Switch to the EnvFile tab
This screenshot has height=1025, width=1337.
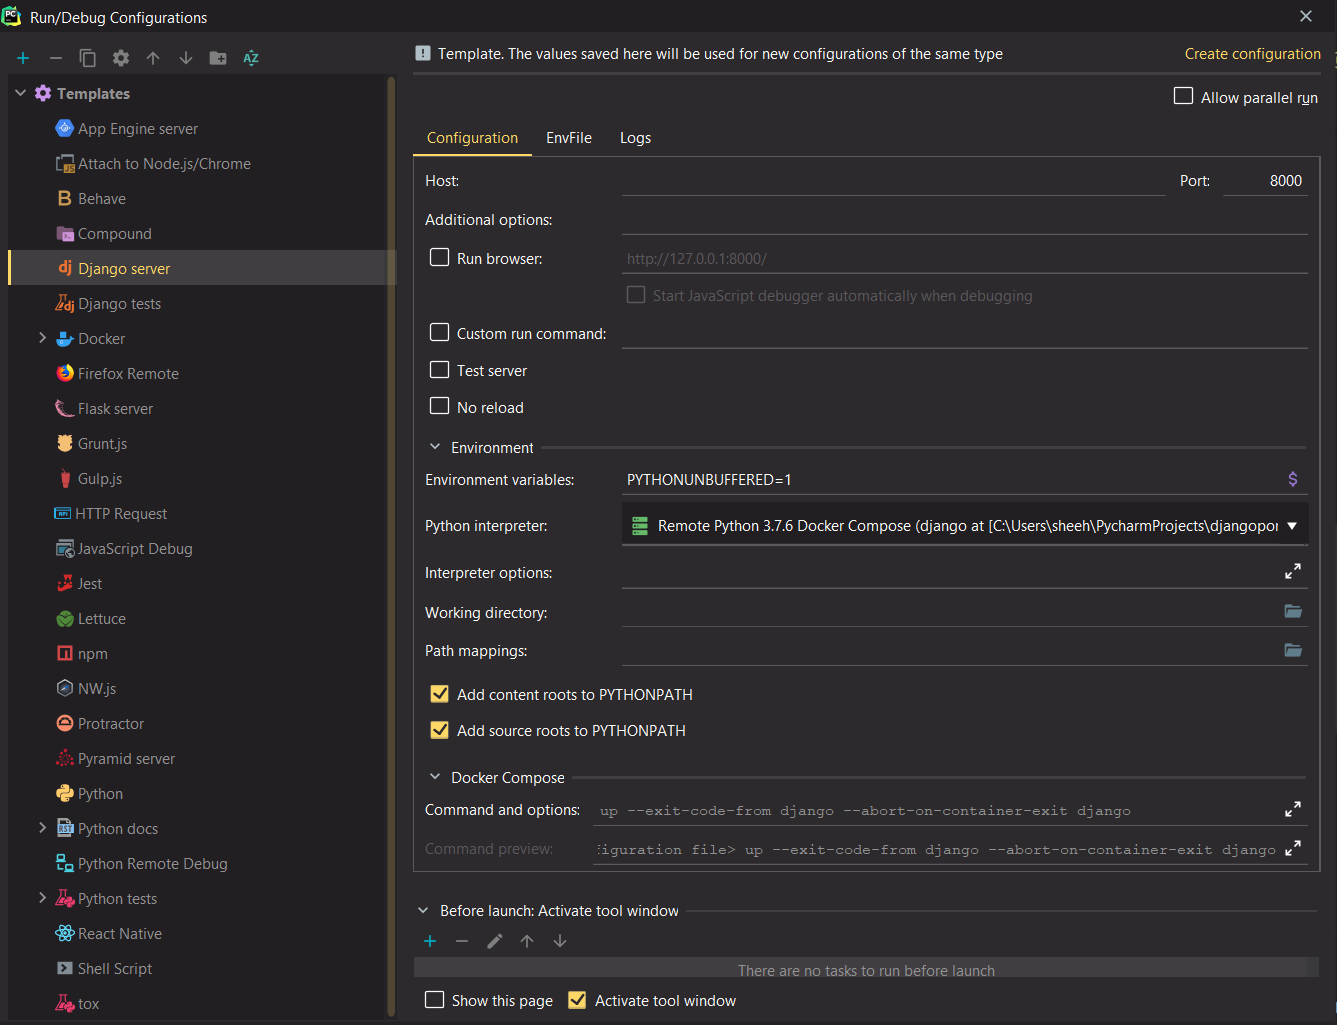pos(568,137)
